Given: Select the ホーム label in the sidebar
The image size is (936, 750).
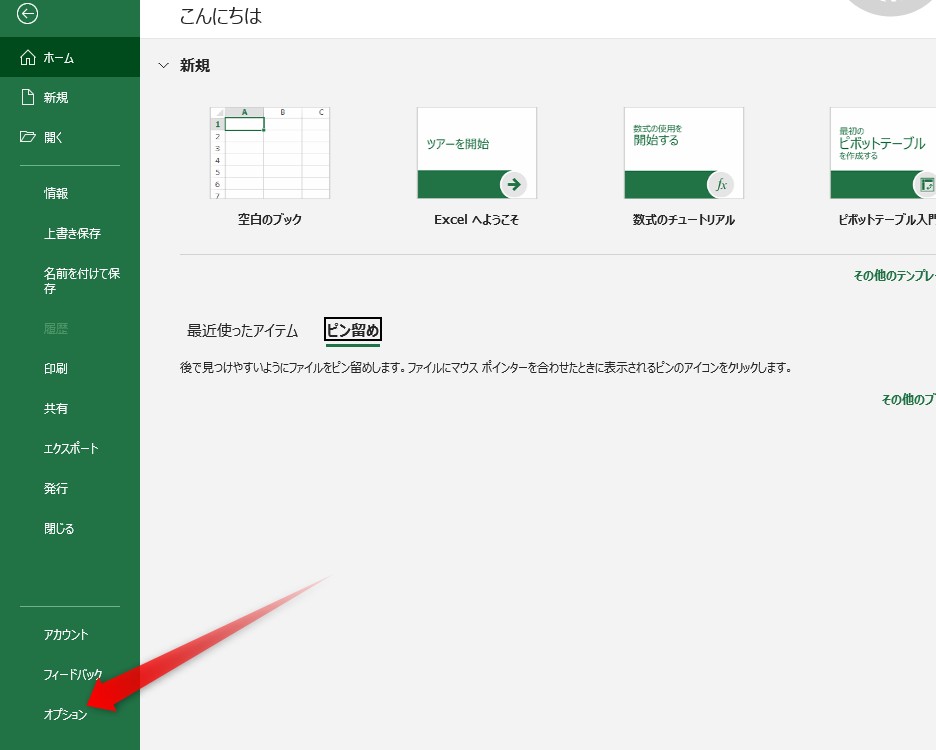Looking at the screenshot, I should pos(58,58).
